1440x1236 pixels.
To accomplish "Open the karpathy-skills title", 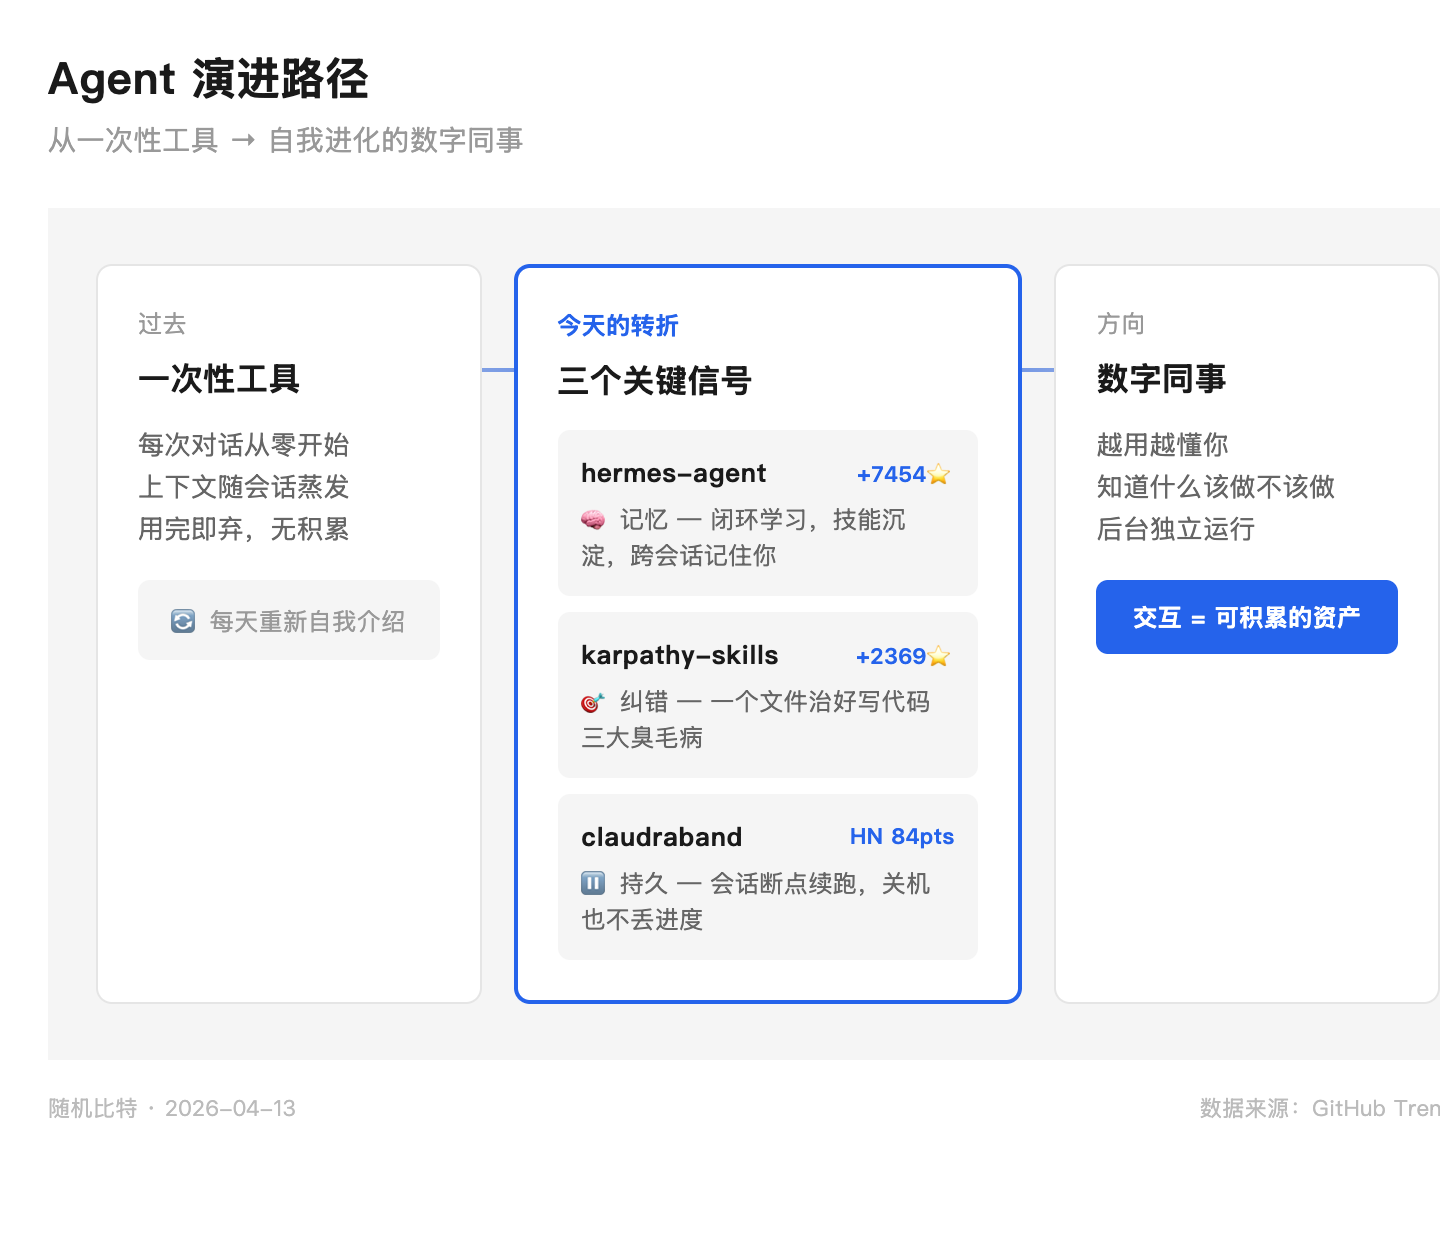I will coord(680,655).
